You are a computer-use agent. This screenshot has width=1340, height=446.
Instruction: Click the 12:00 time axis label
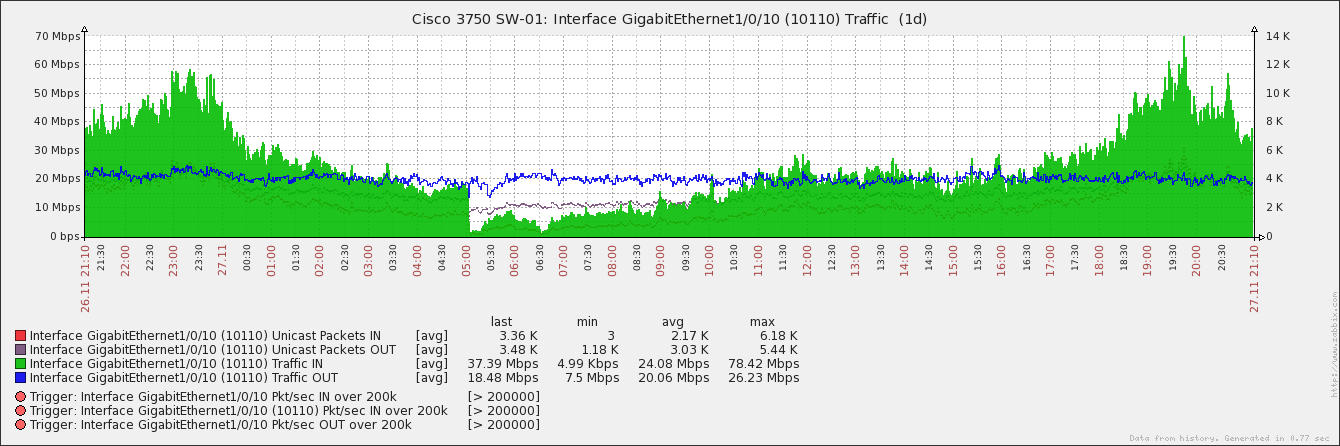click(x=807, y=260)
